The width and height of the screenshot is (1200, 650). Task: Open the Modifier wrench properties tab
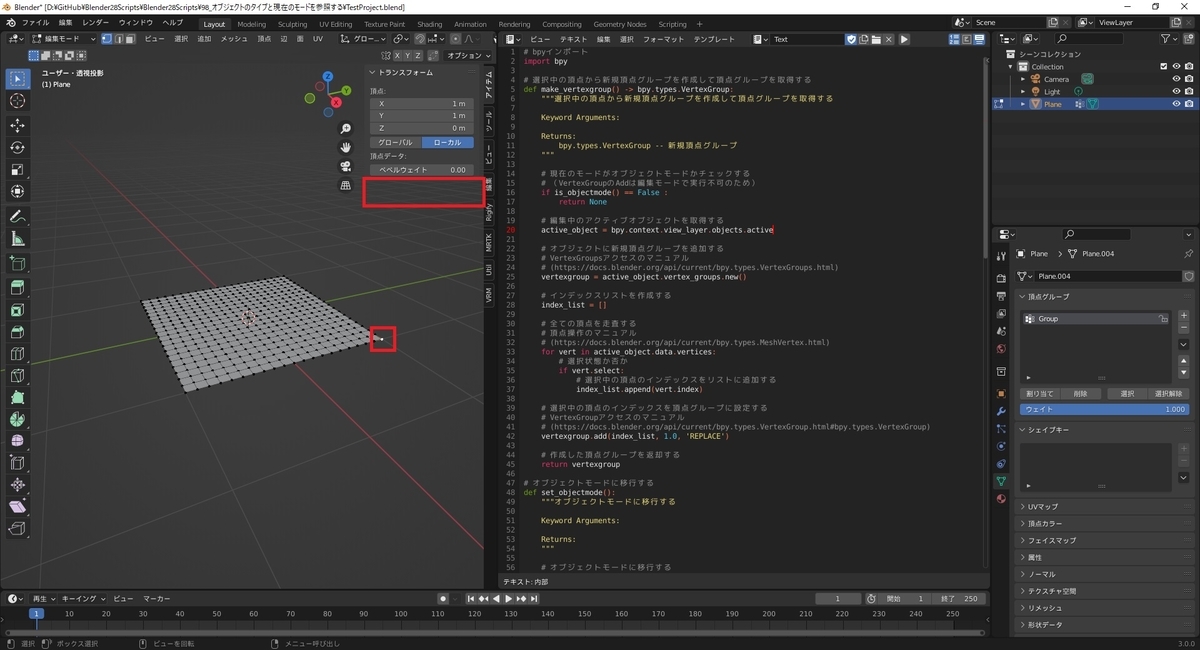[x=1001, y=412]
